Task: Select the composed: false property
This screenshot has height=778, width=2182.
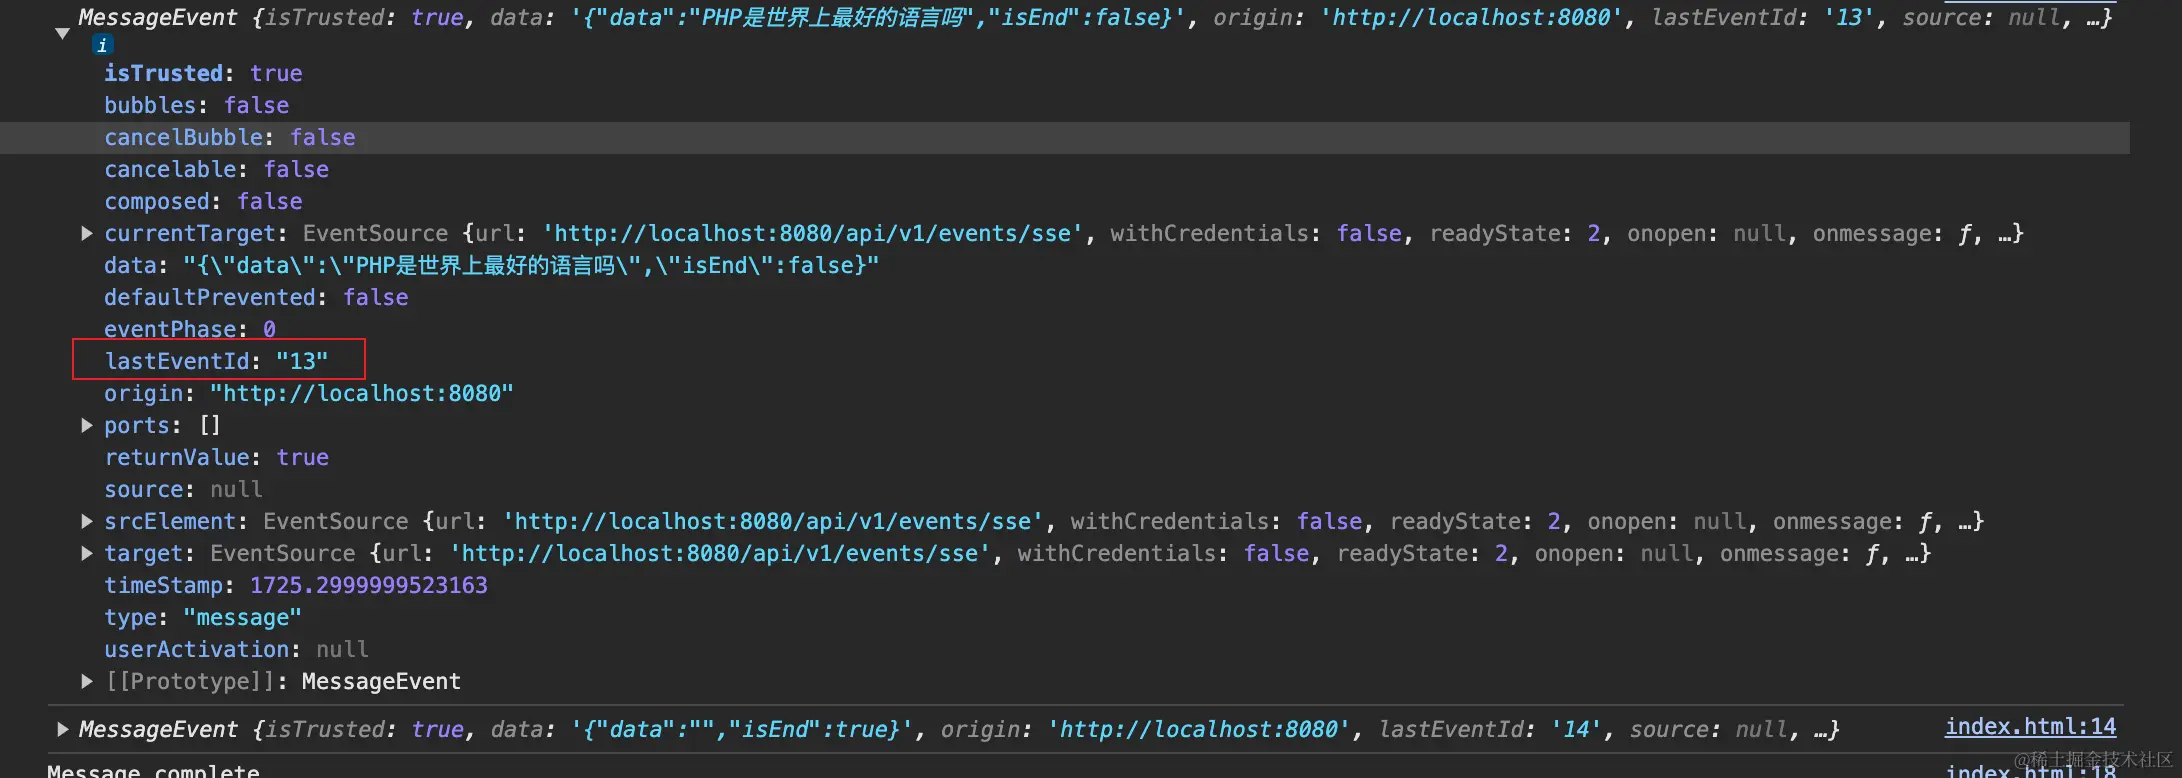Action: coord(203,201)
